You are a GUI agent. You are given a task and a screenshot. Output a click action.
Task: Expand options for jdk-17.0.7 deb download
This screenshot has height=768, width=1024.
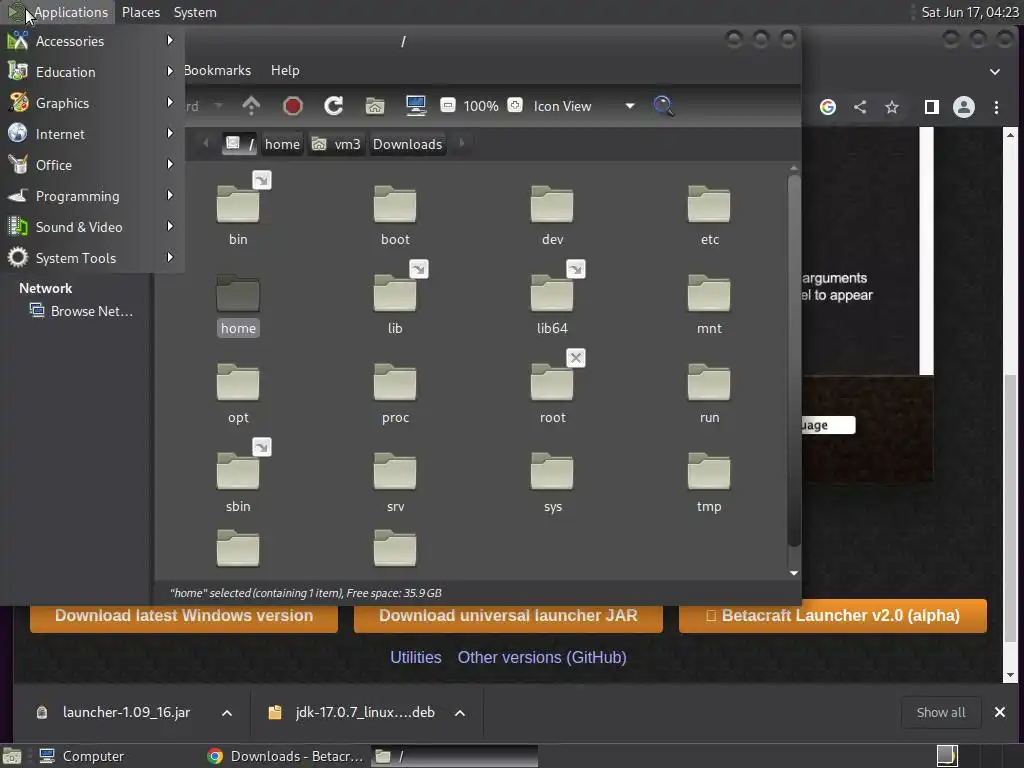click(x=460, y=713)
